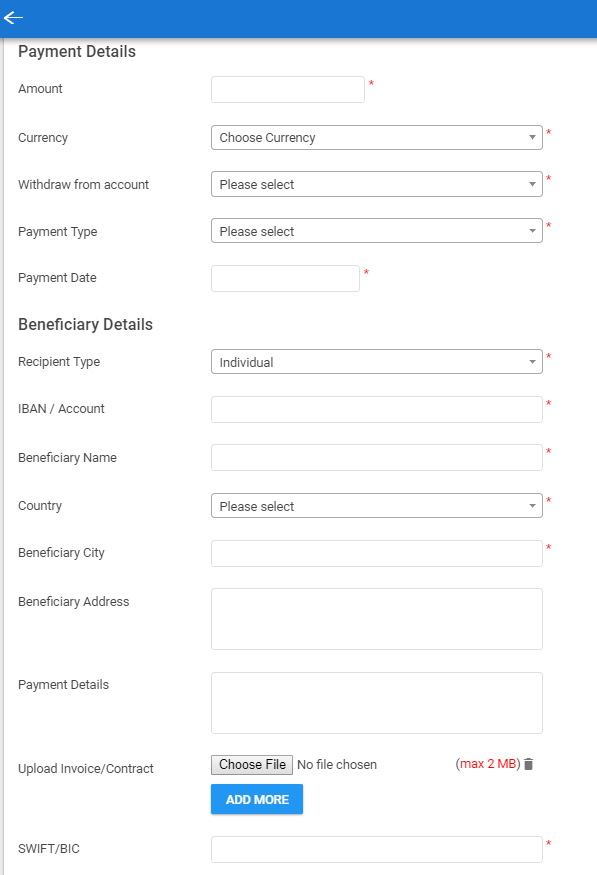Viewport: 597px width, 875px height.
Task: Click the Beneficiary Address text area
Action: coord(377,619)
